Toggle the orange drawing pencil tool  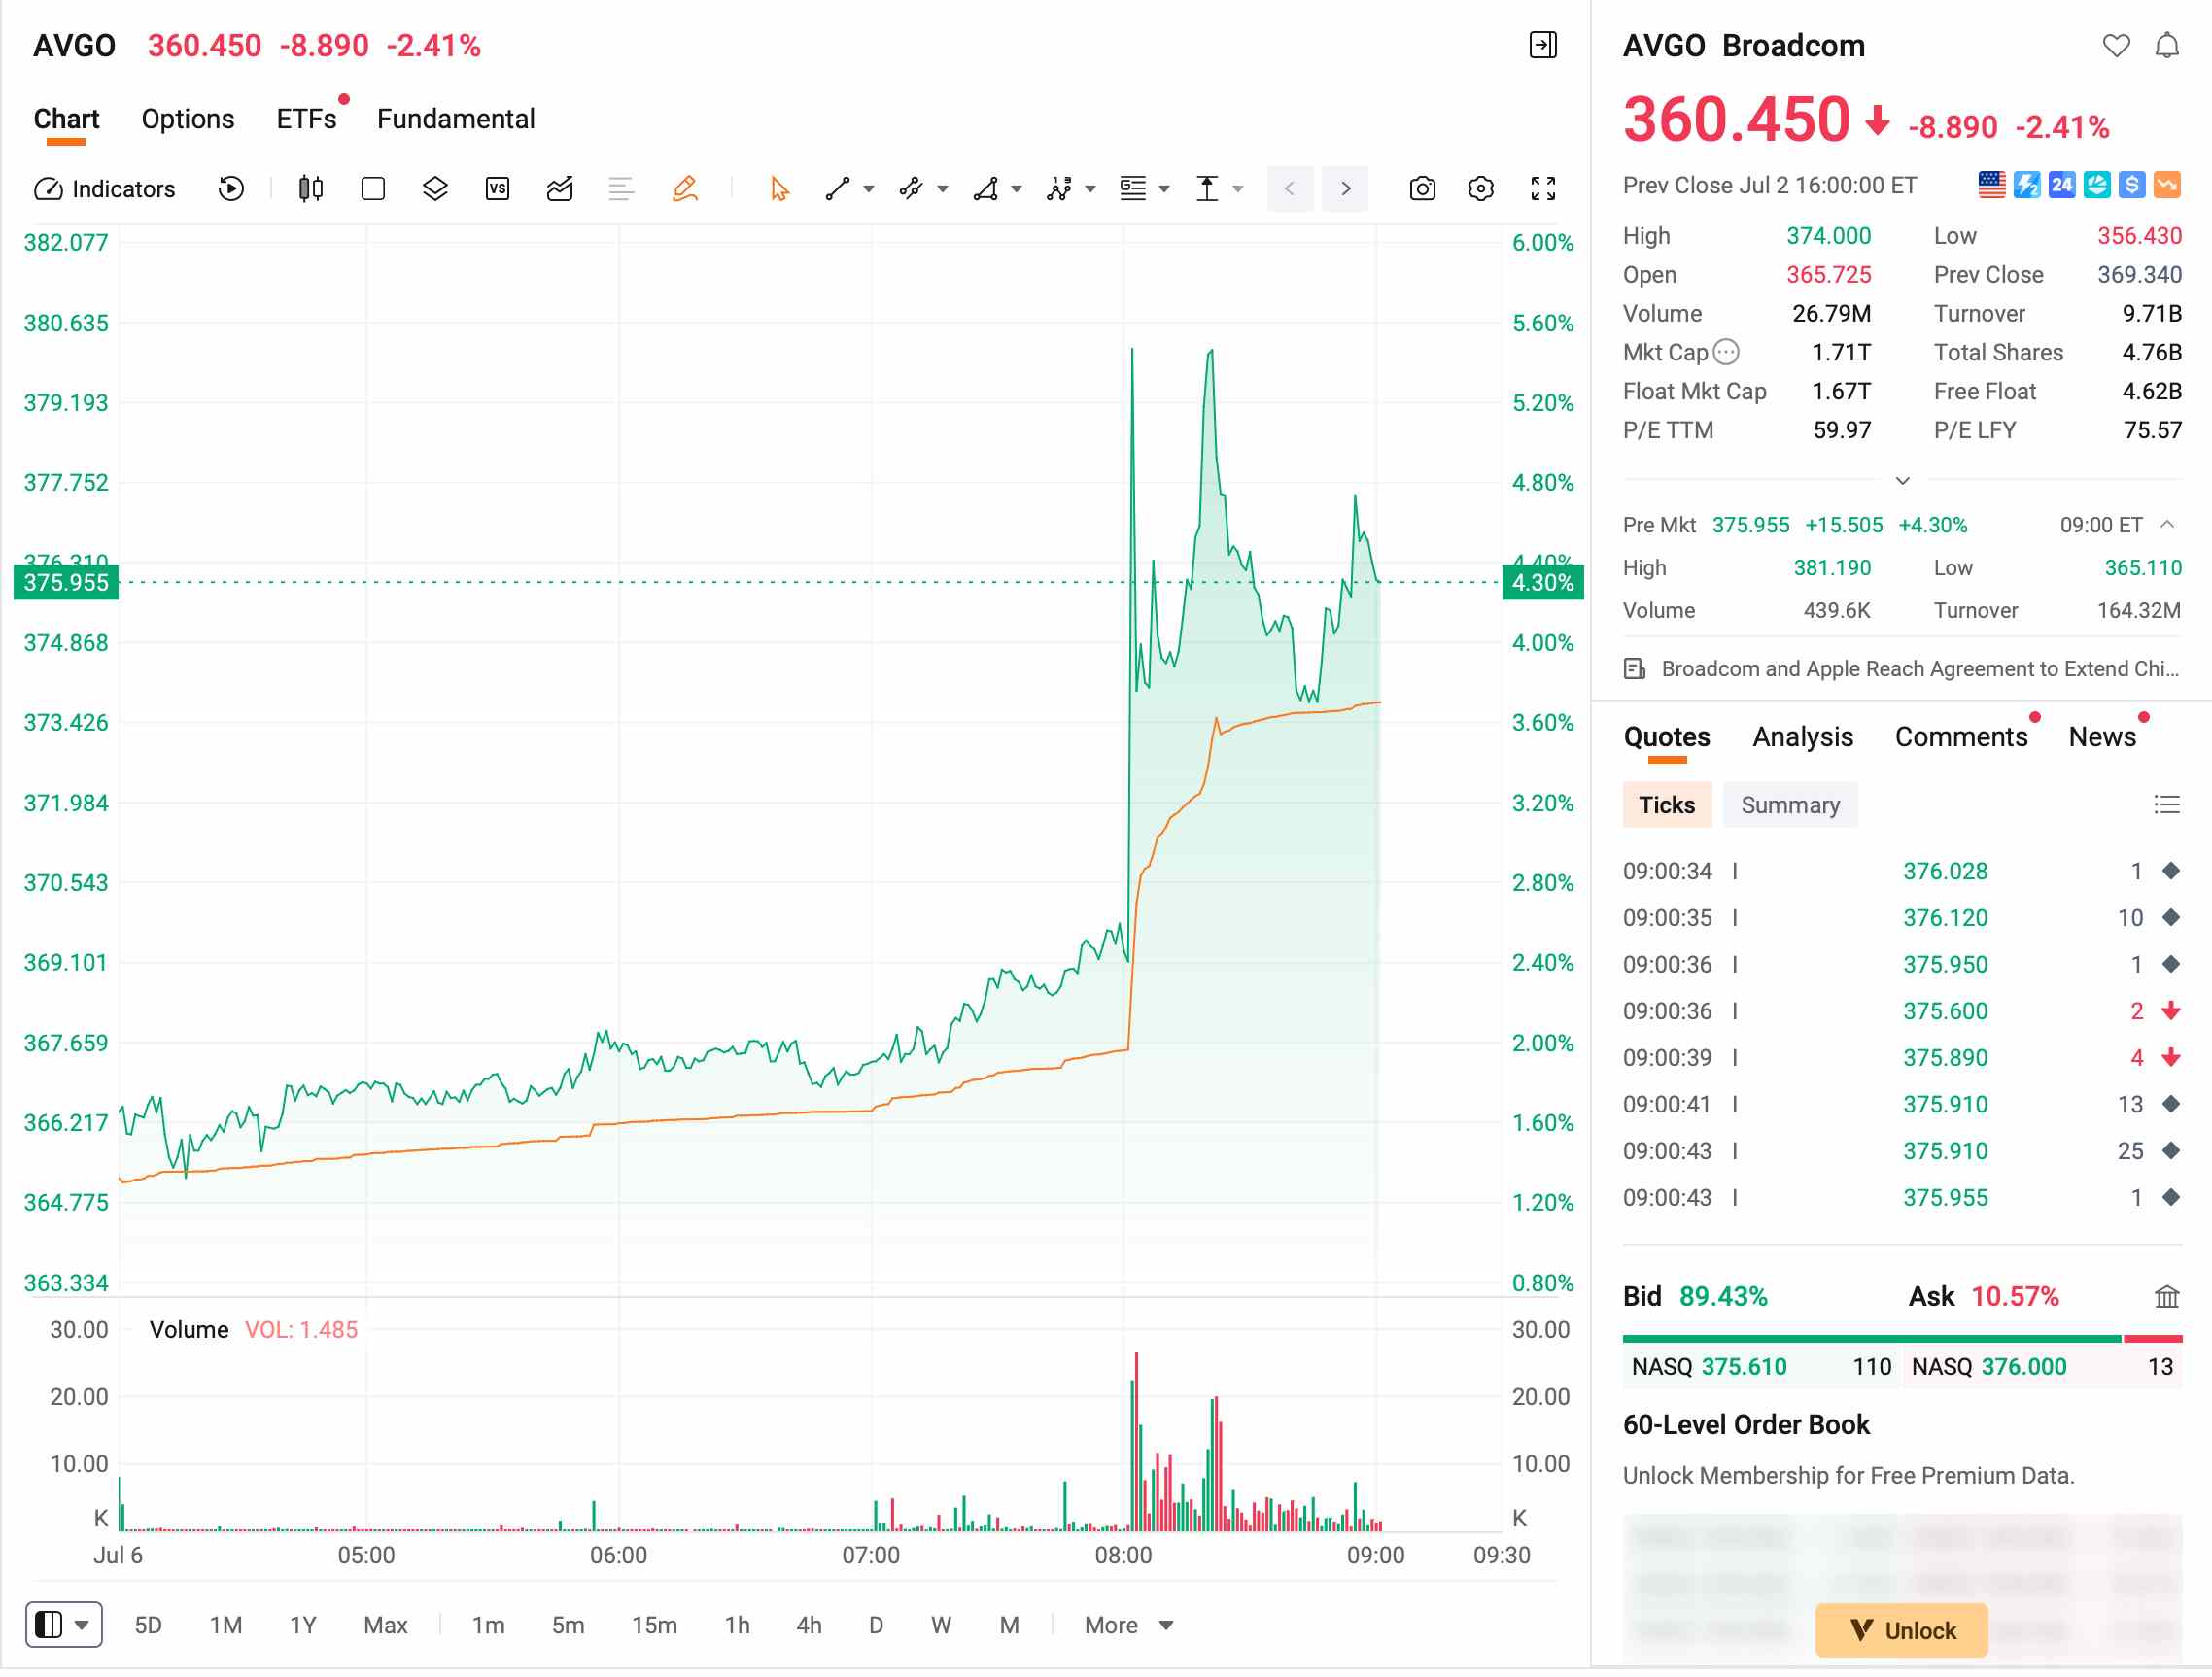point(685,189)
